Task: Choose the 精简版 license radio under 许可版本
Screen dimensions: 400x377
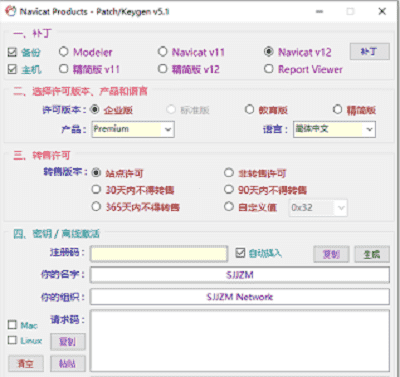Action: click(337, 109)
